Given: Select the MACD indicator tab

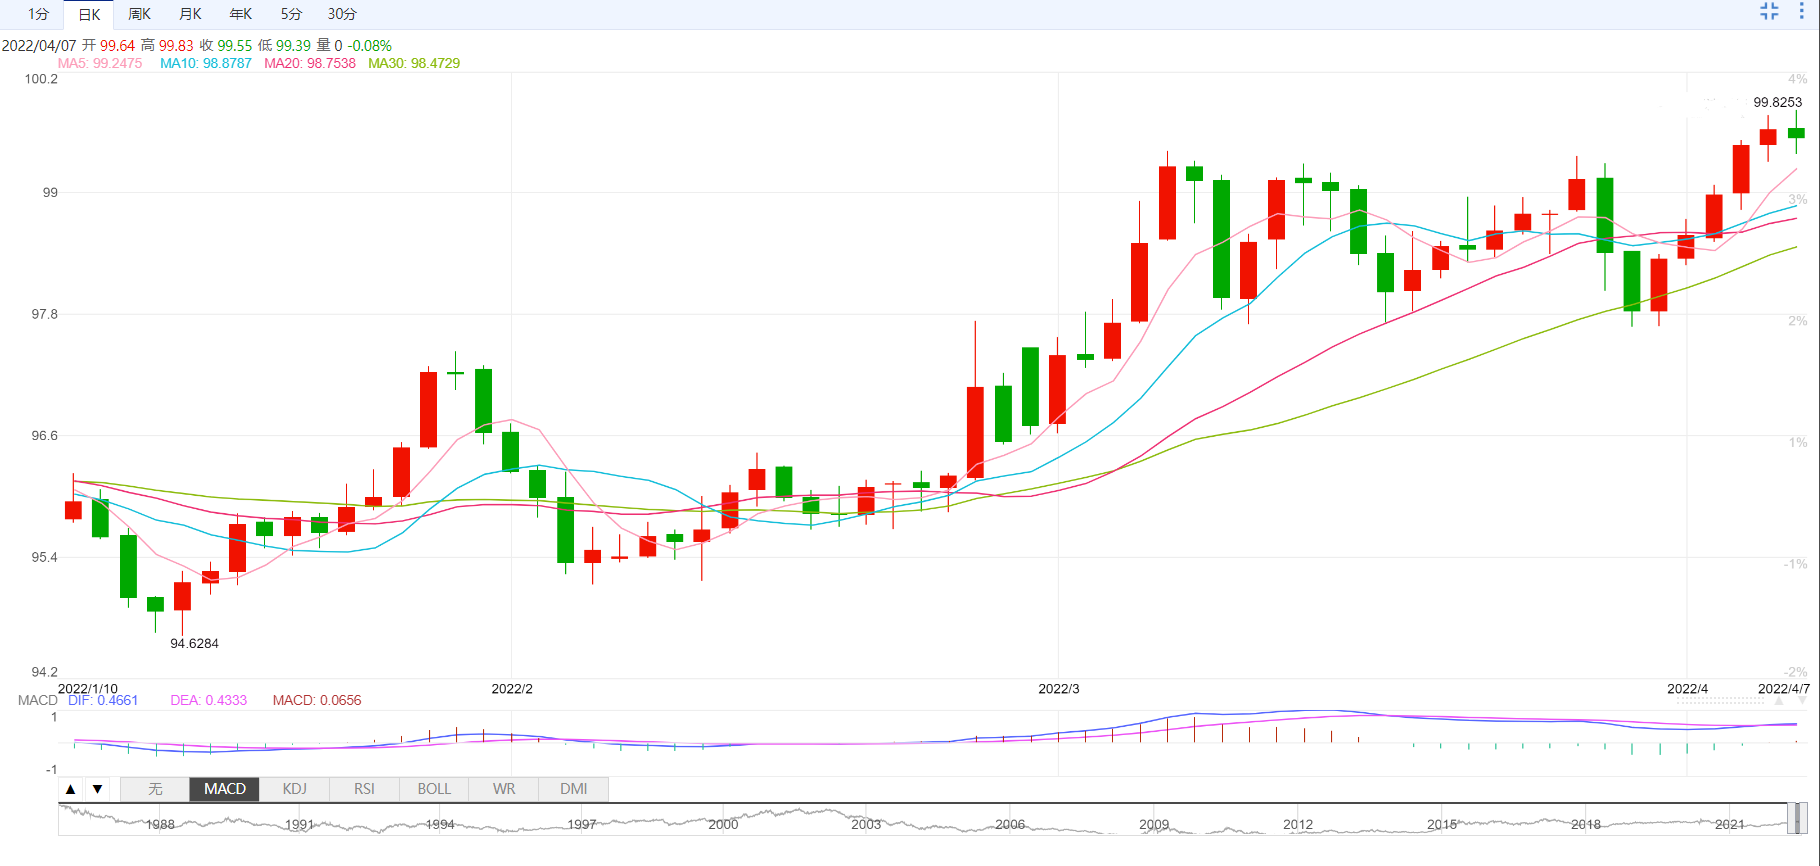Looking at the screenshot, I should pyautogui.click(x=225, y=789).
